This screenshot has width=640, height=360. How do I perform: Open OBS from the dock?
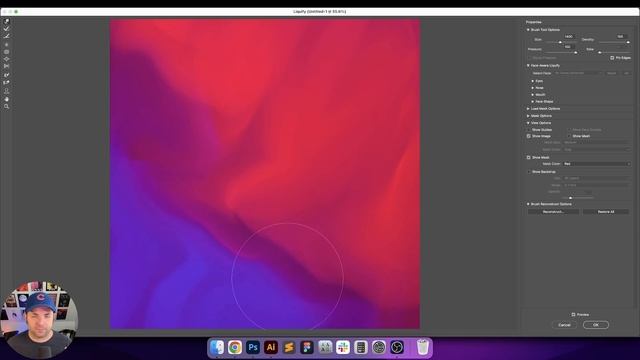click(x=397, y=347)
